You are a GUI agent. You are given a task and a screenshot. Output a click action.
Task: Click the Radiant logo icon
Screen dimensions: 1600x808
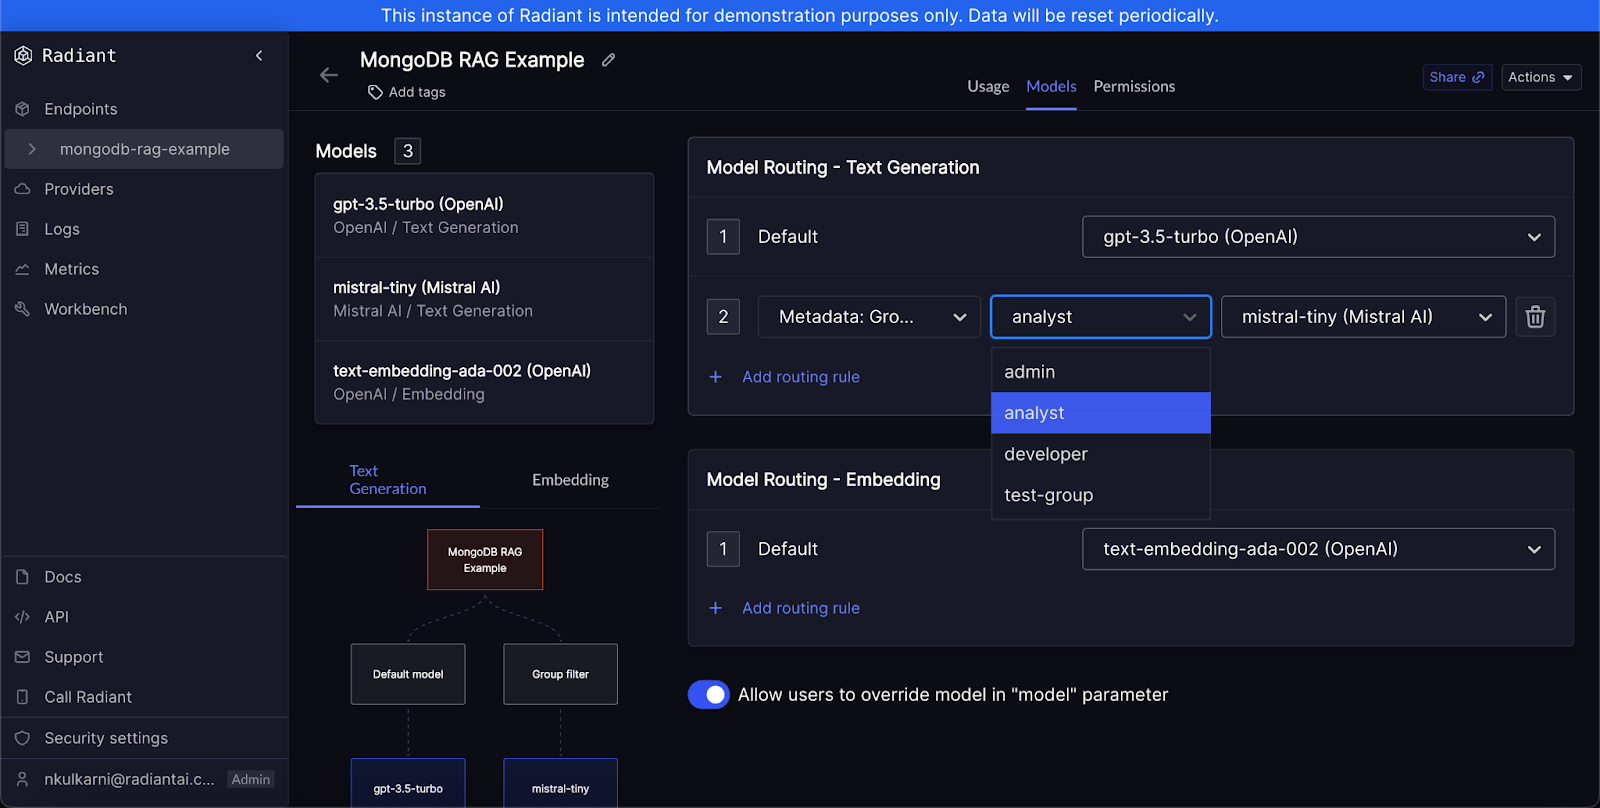tap(23, 56)
